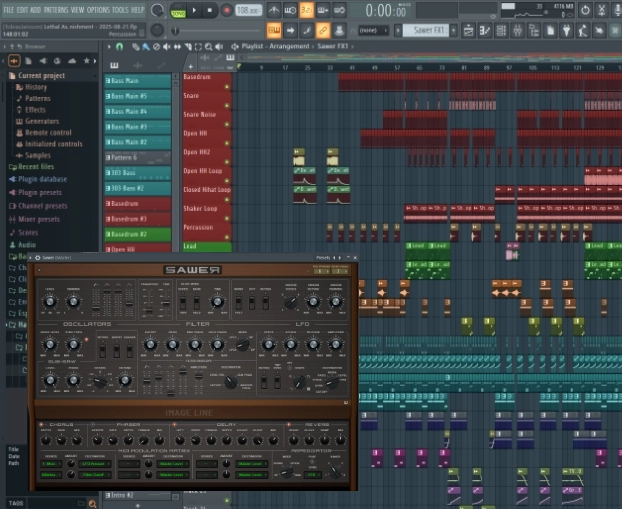Click the browser star favorites icon
This screenshot has width=622, height=509.
click(86, 61)
